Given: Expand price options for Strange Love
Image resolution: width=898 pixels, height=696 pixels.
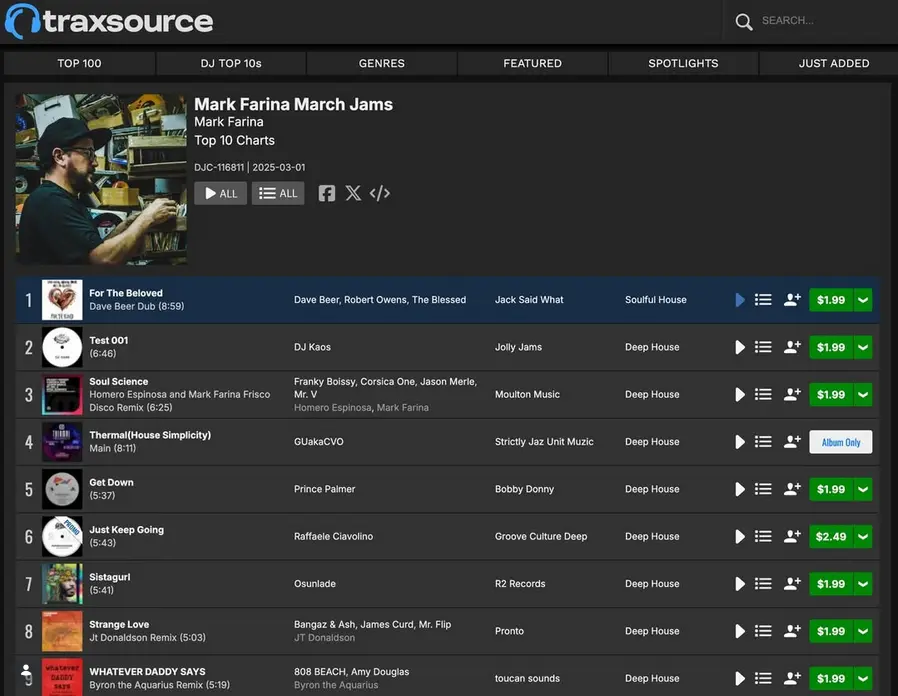Looking at the screenshot, I should pyautogui.click(x=863, y=631).
